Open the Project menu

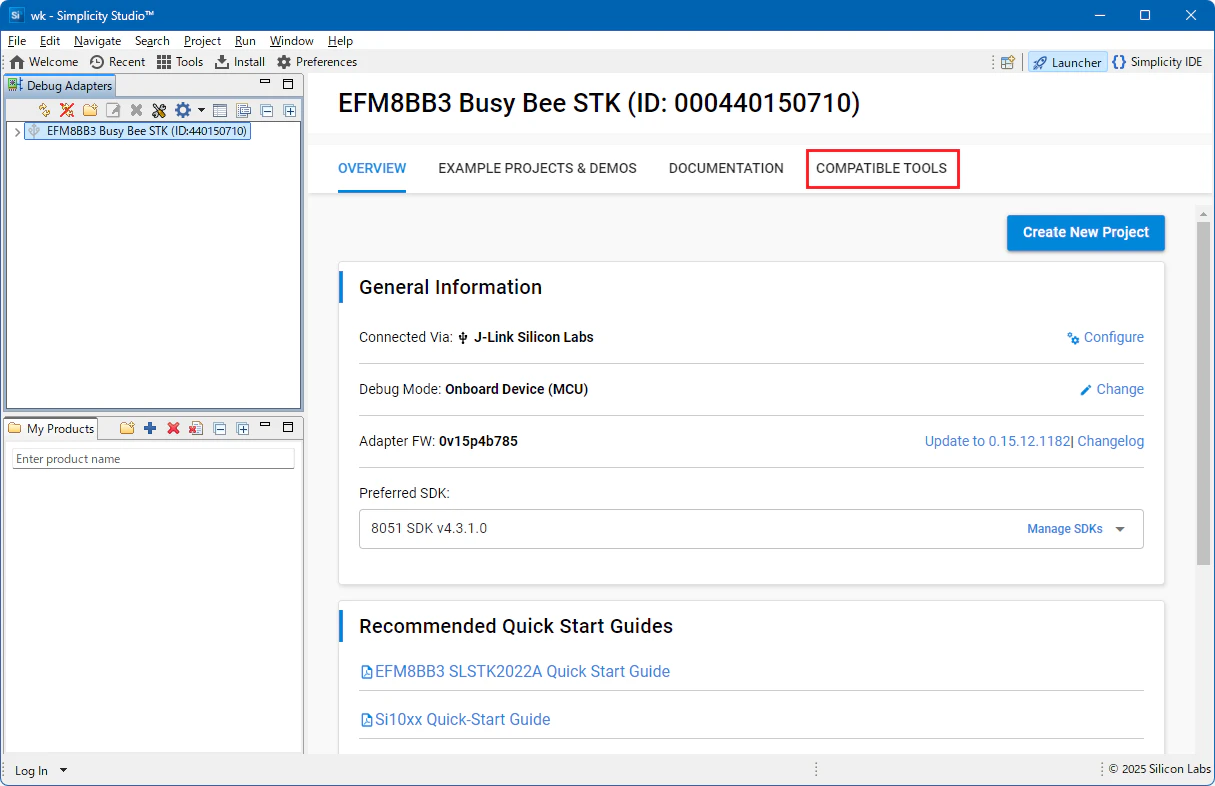coord(202,41)
